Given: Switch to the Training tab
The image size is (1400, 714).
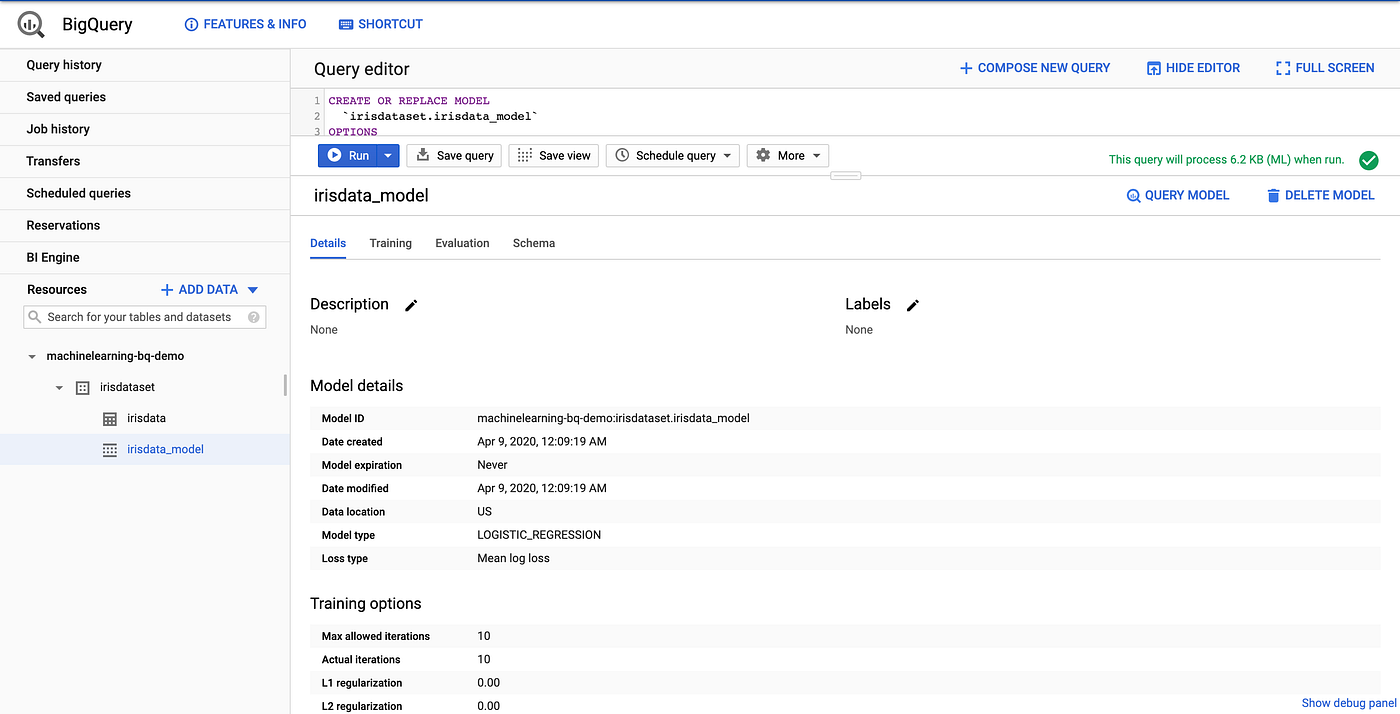Looking at the screenshot, I should (390, 243).
